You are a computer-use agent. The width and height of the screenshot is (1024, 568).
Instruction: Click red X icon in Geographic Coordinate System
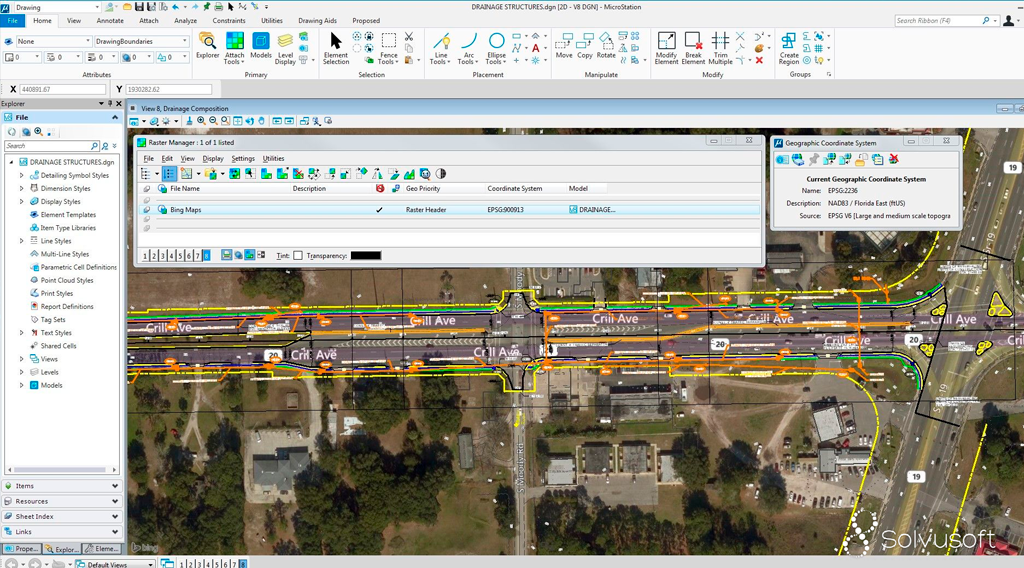(893, 159)
